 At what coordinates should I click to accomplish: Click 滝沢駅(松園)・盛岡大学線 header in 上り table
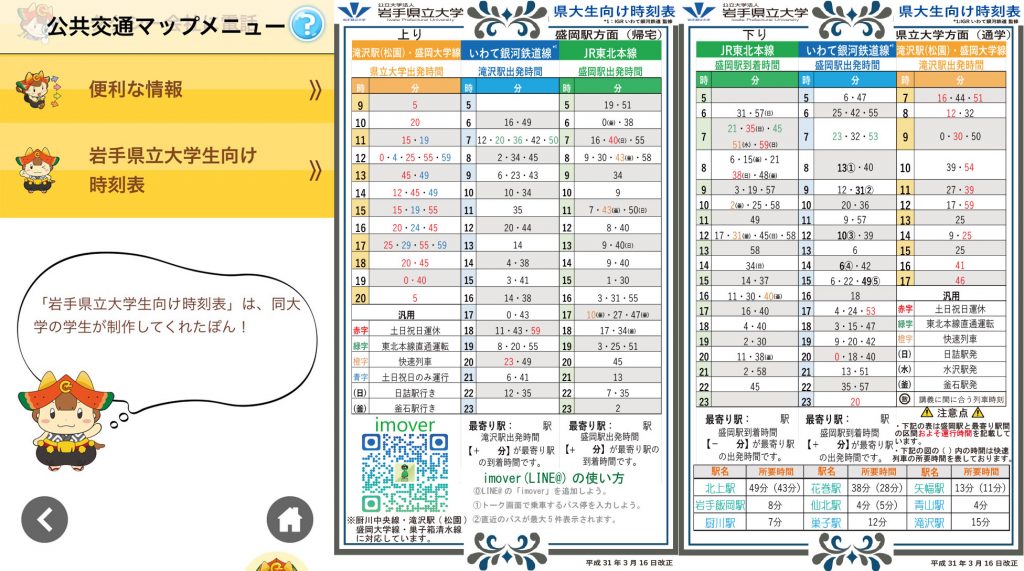[x=406, y=52]
